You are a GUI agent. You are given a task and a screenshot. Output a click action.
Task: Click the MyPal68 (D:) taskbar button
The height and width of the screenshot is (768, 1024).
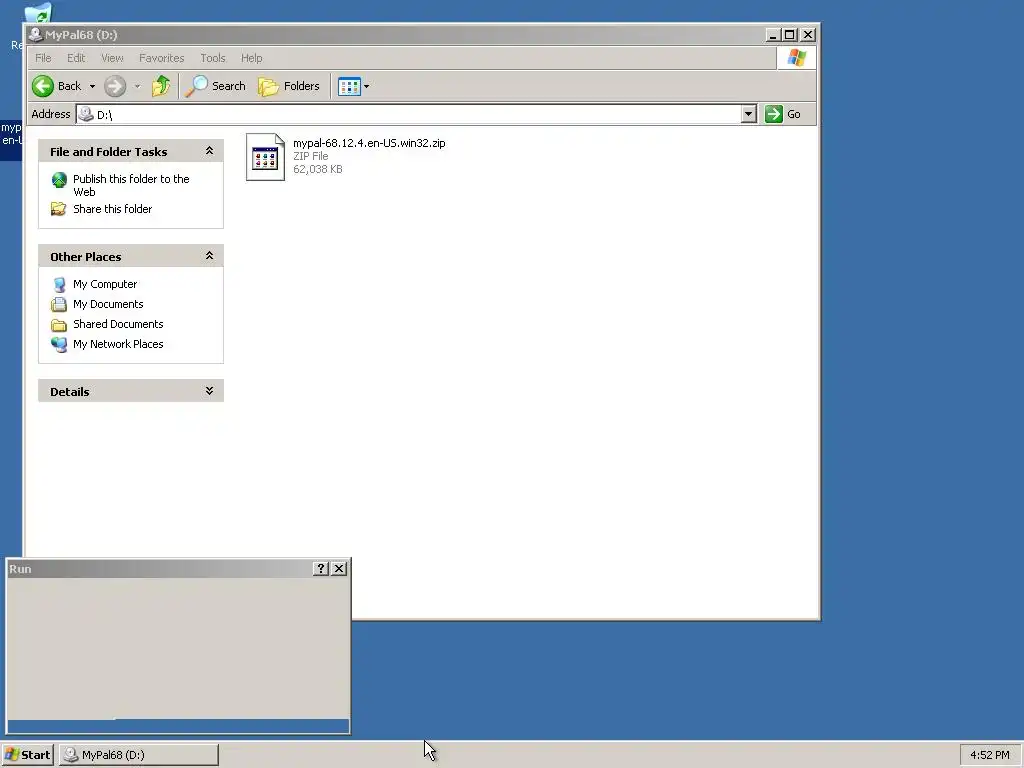pyautogui.click(x=138, y=755)
